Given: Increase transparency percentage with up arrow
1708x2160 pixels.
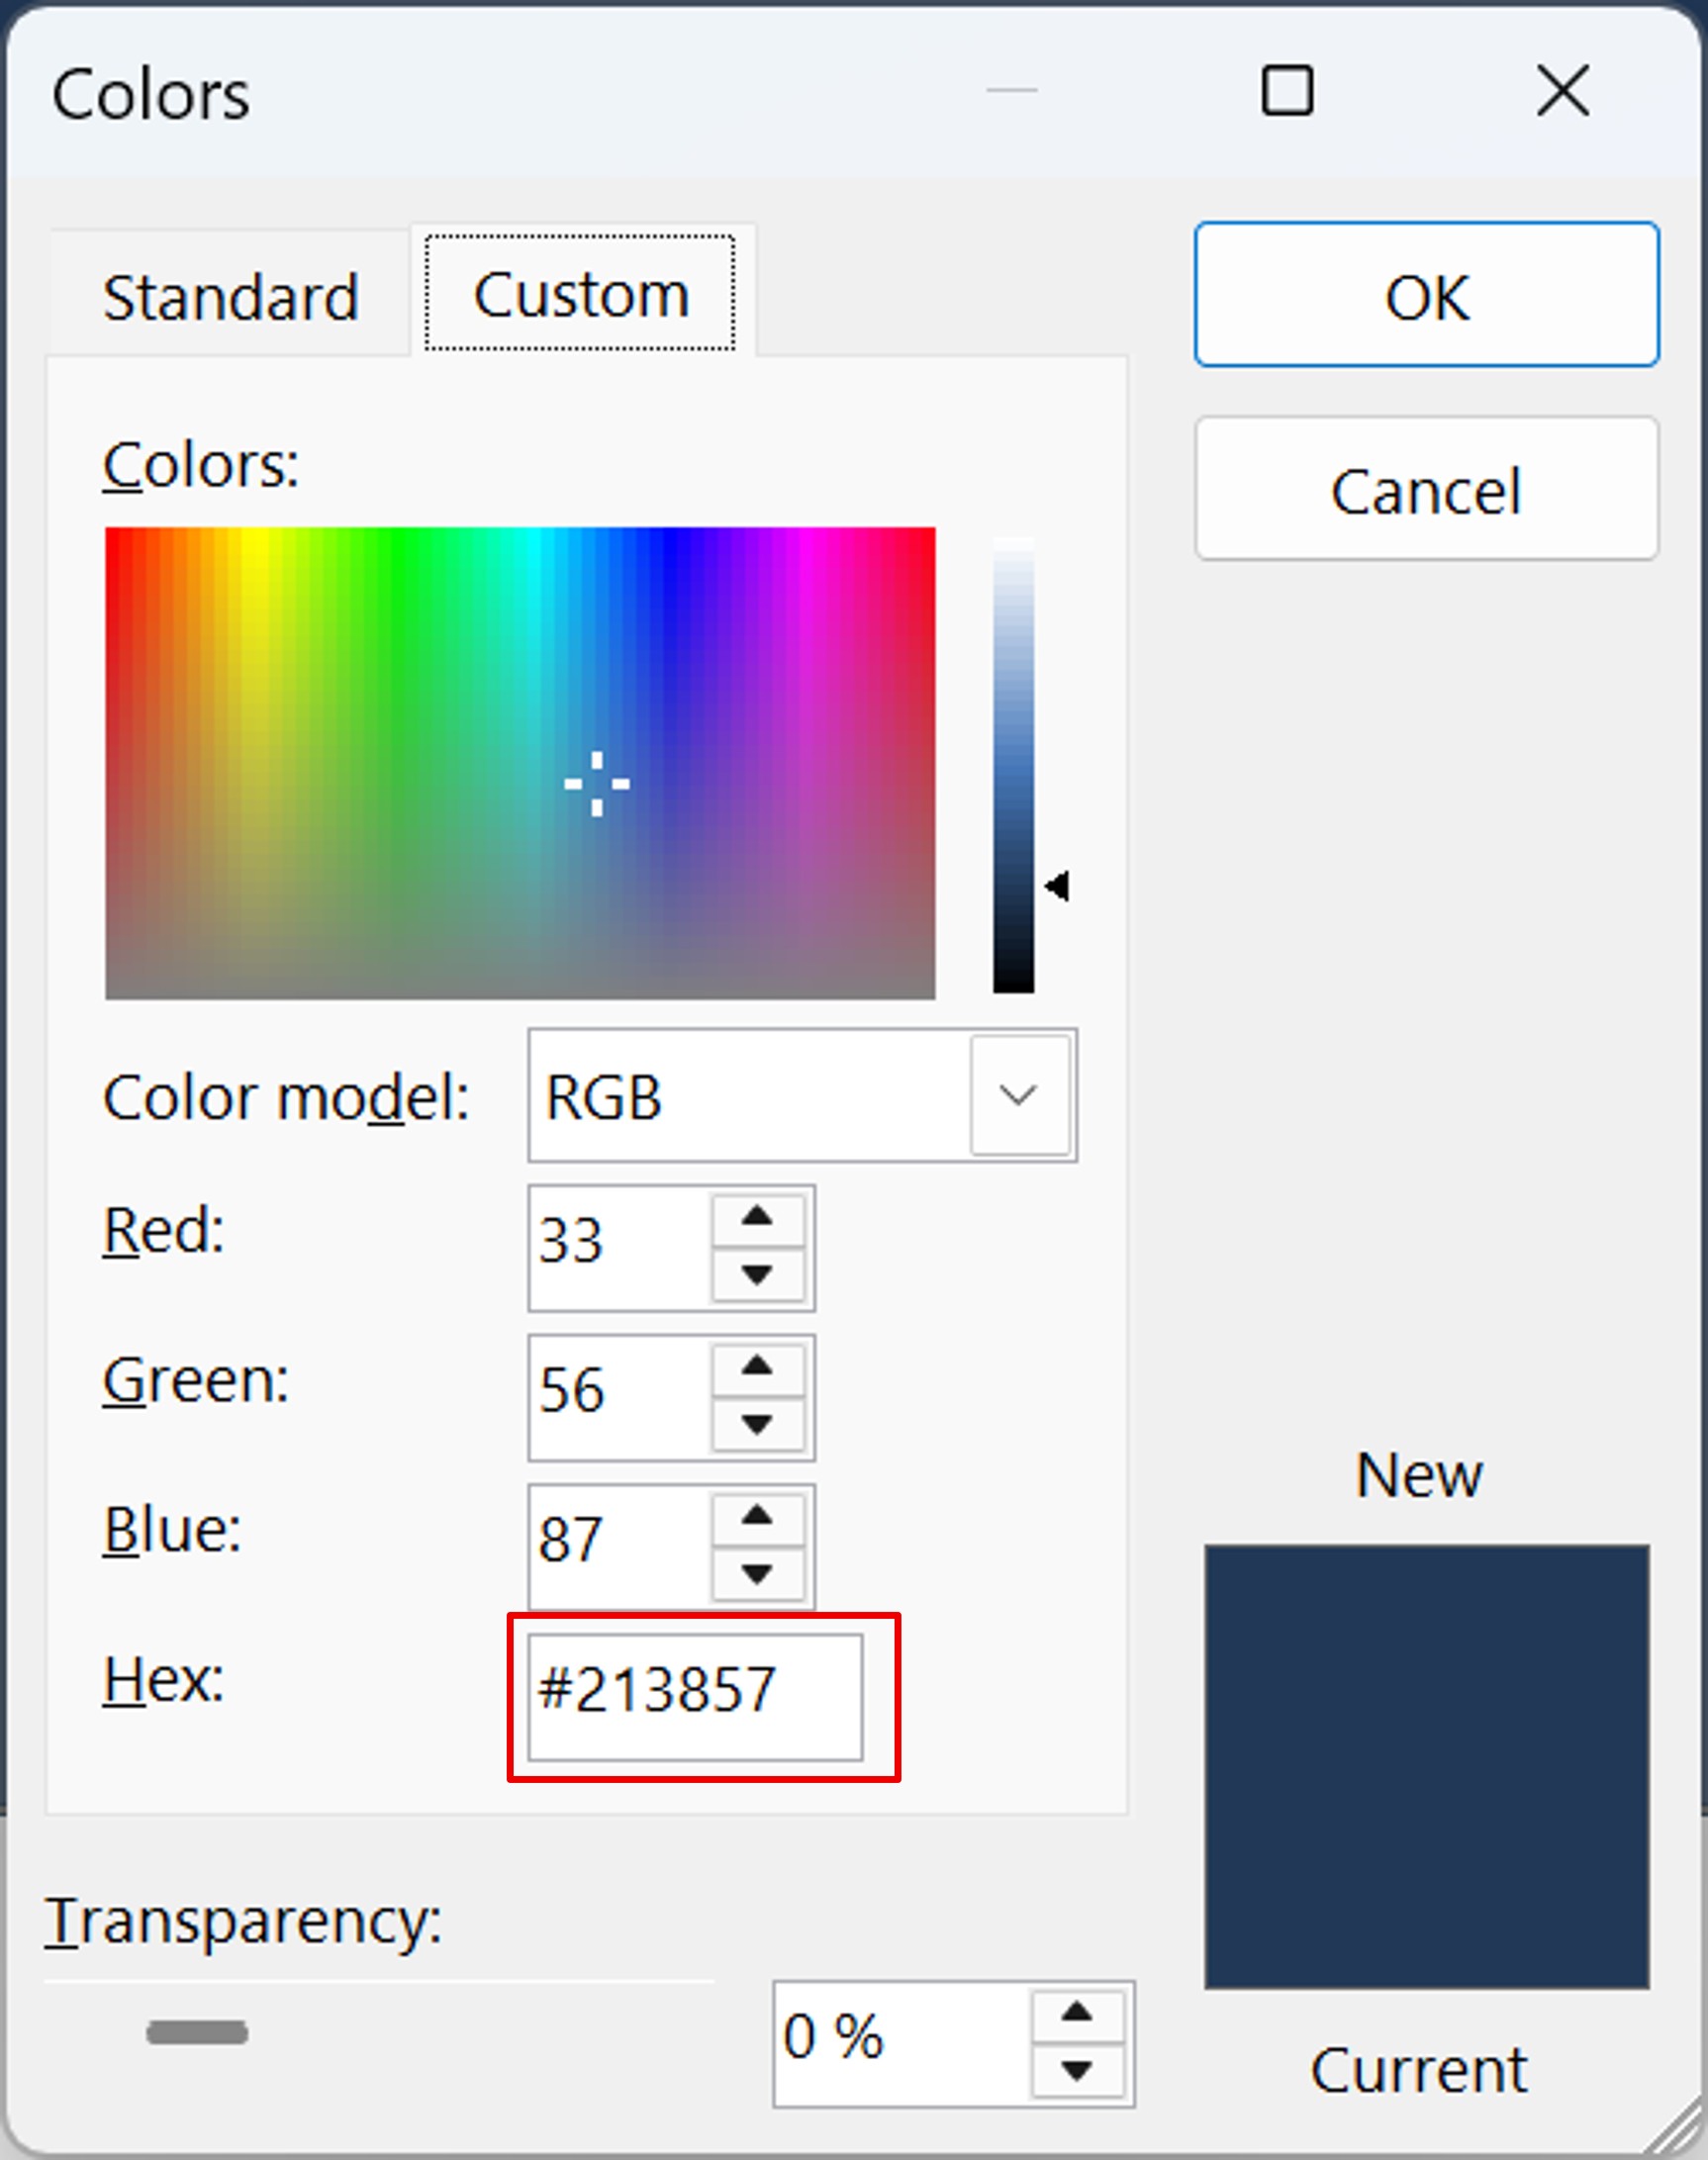Looking at the screenshot, I should pos(1076,2013).
